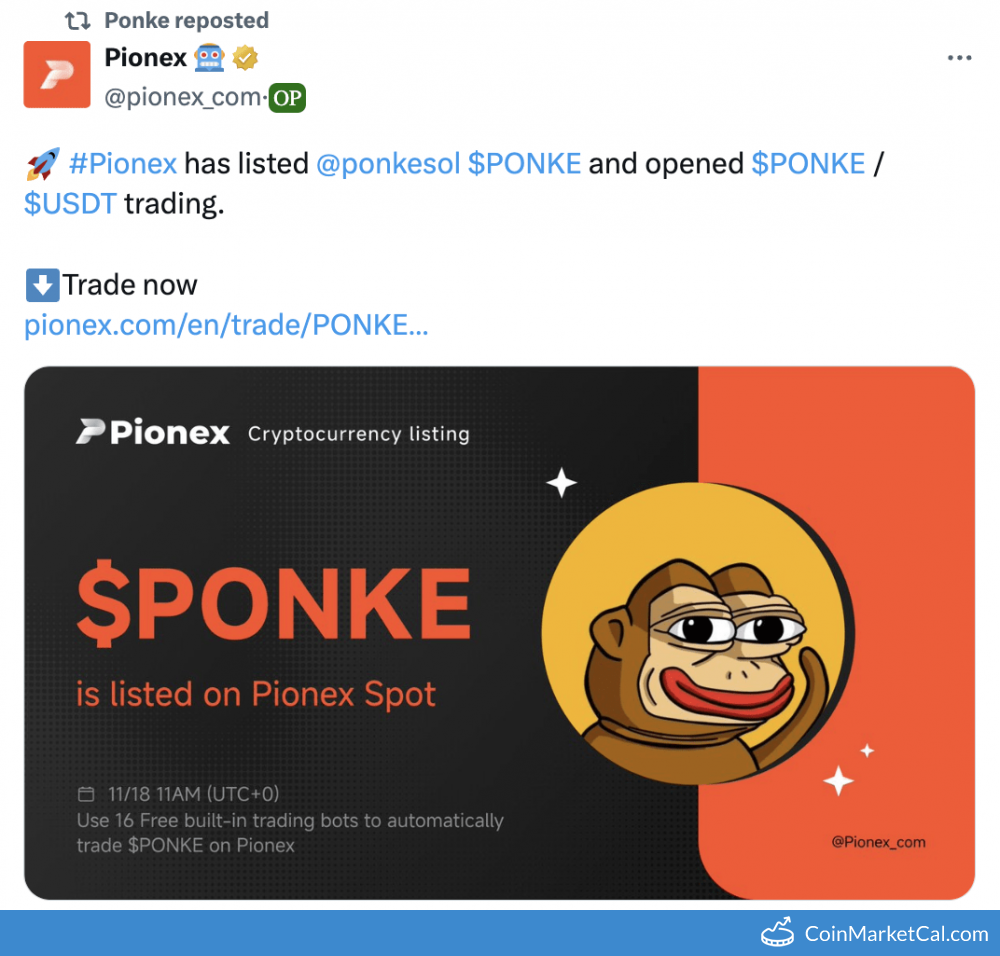
Task: Open the #Pionex hashtag
Action: 123,163
